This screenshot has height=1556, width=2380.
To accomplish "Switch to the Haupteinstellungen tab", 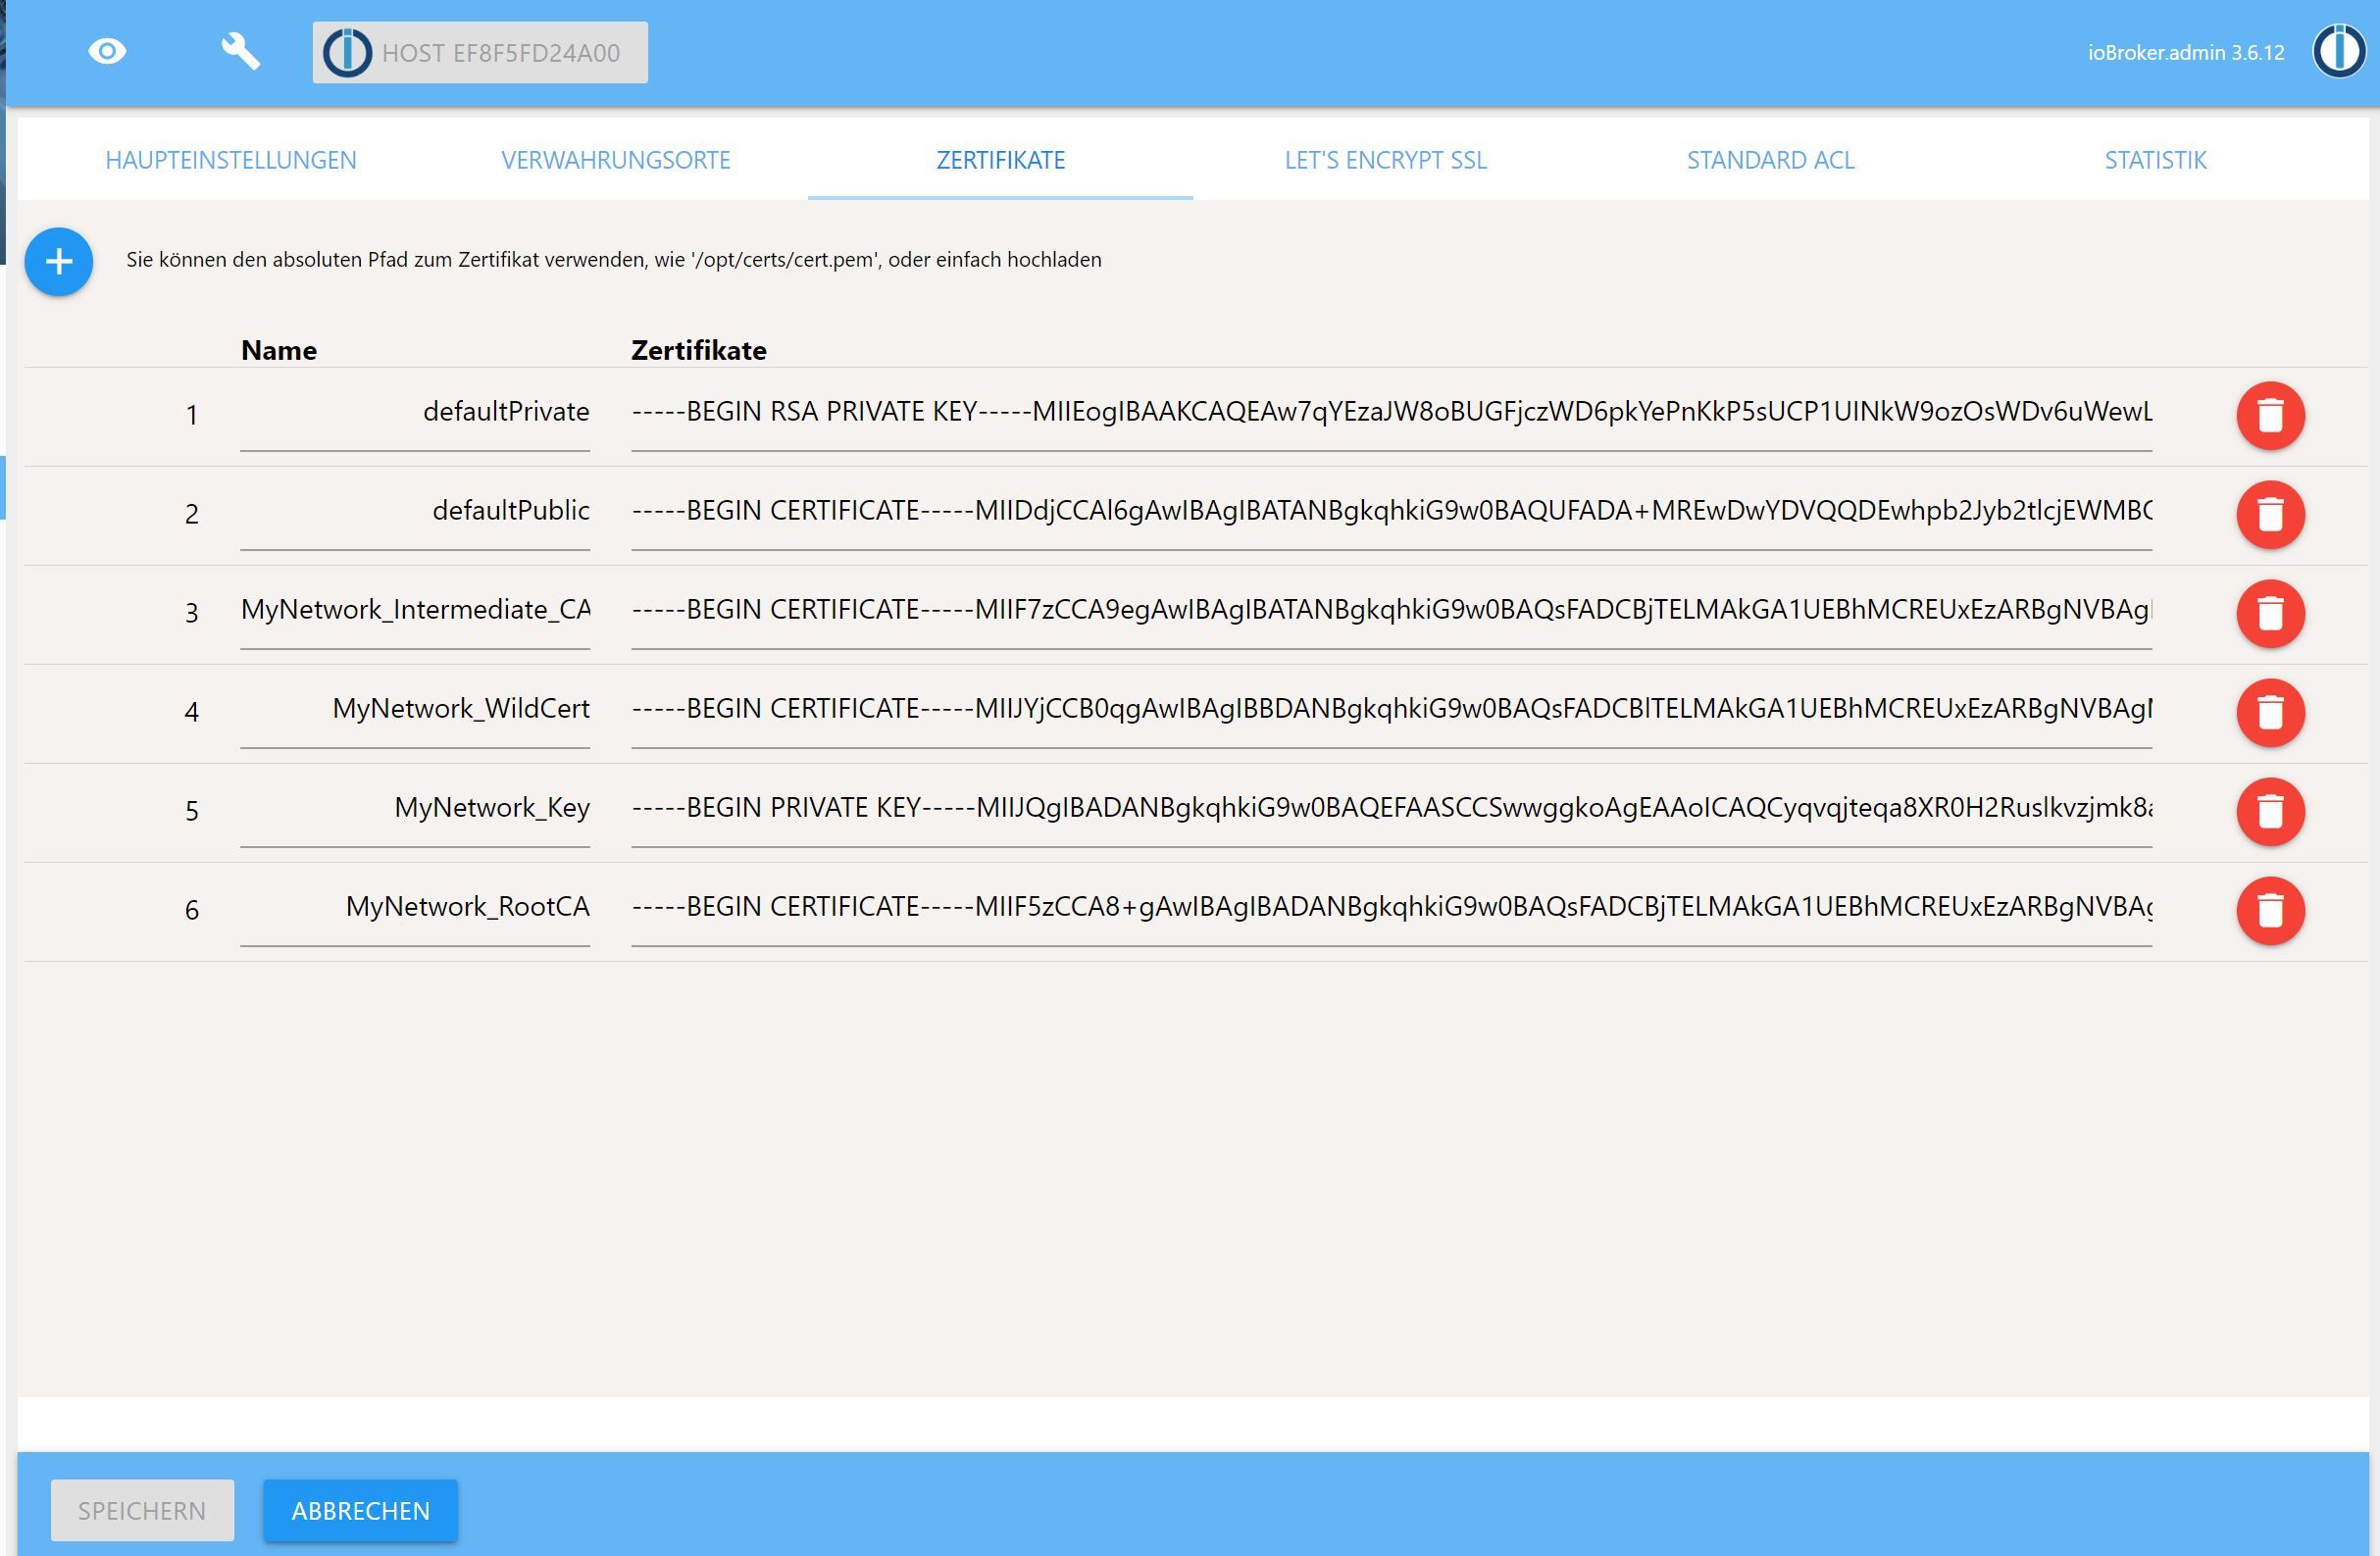I will click(231, 160).
